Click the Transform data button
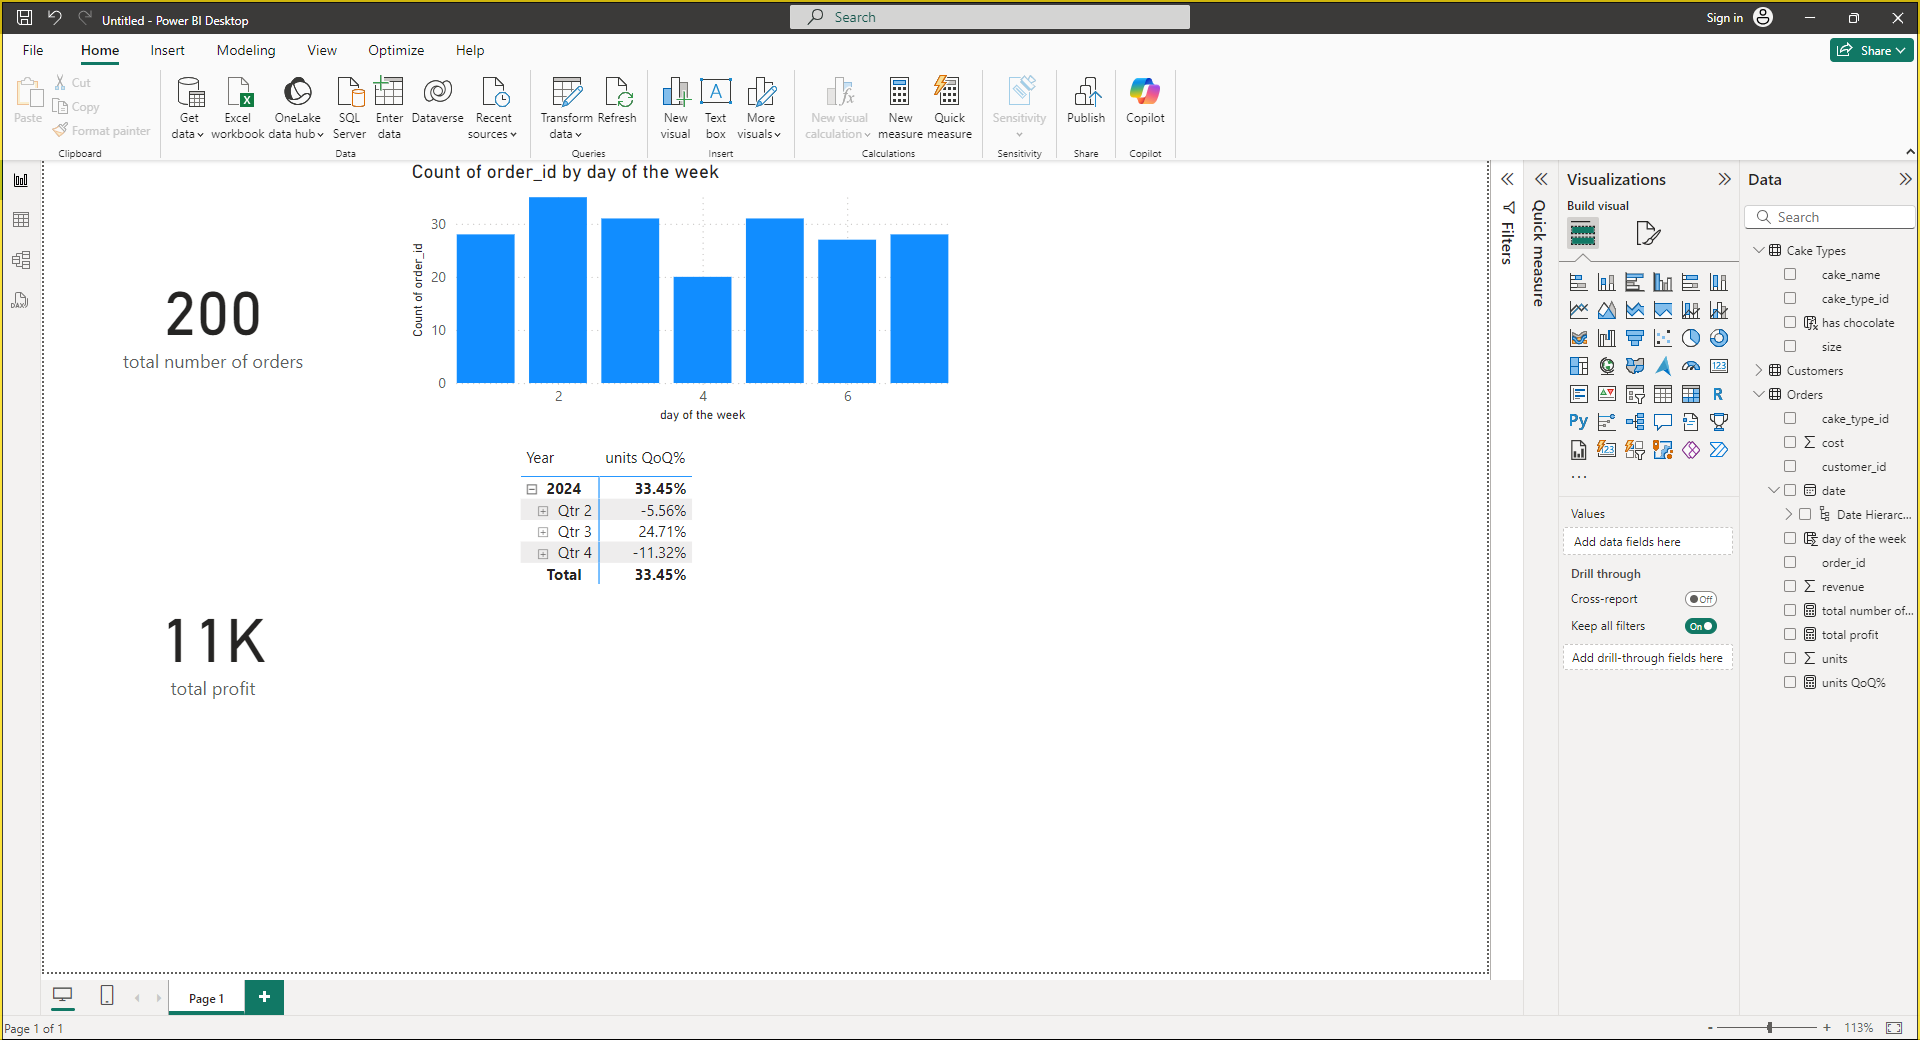 (566, 108)
